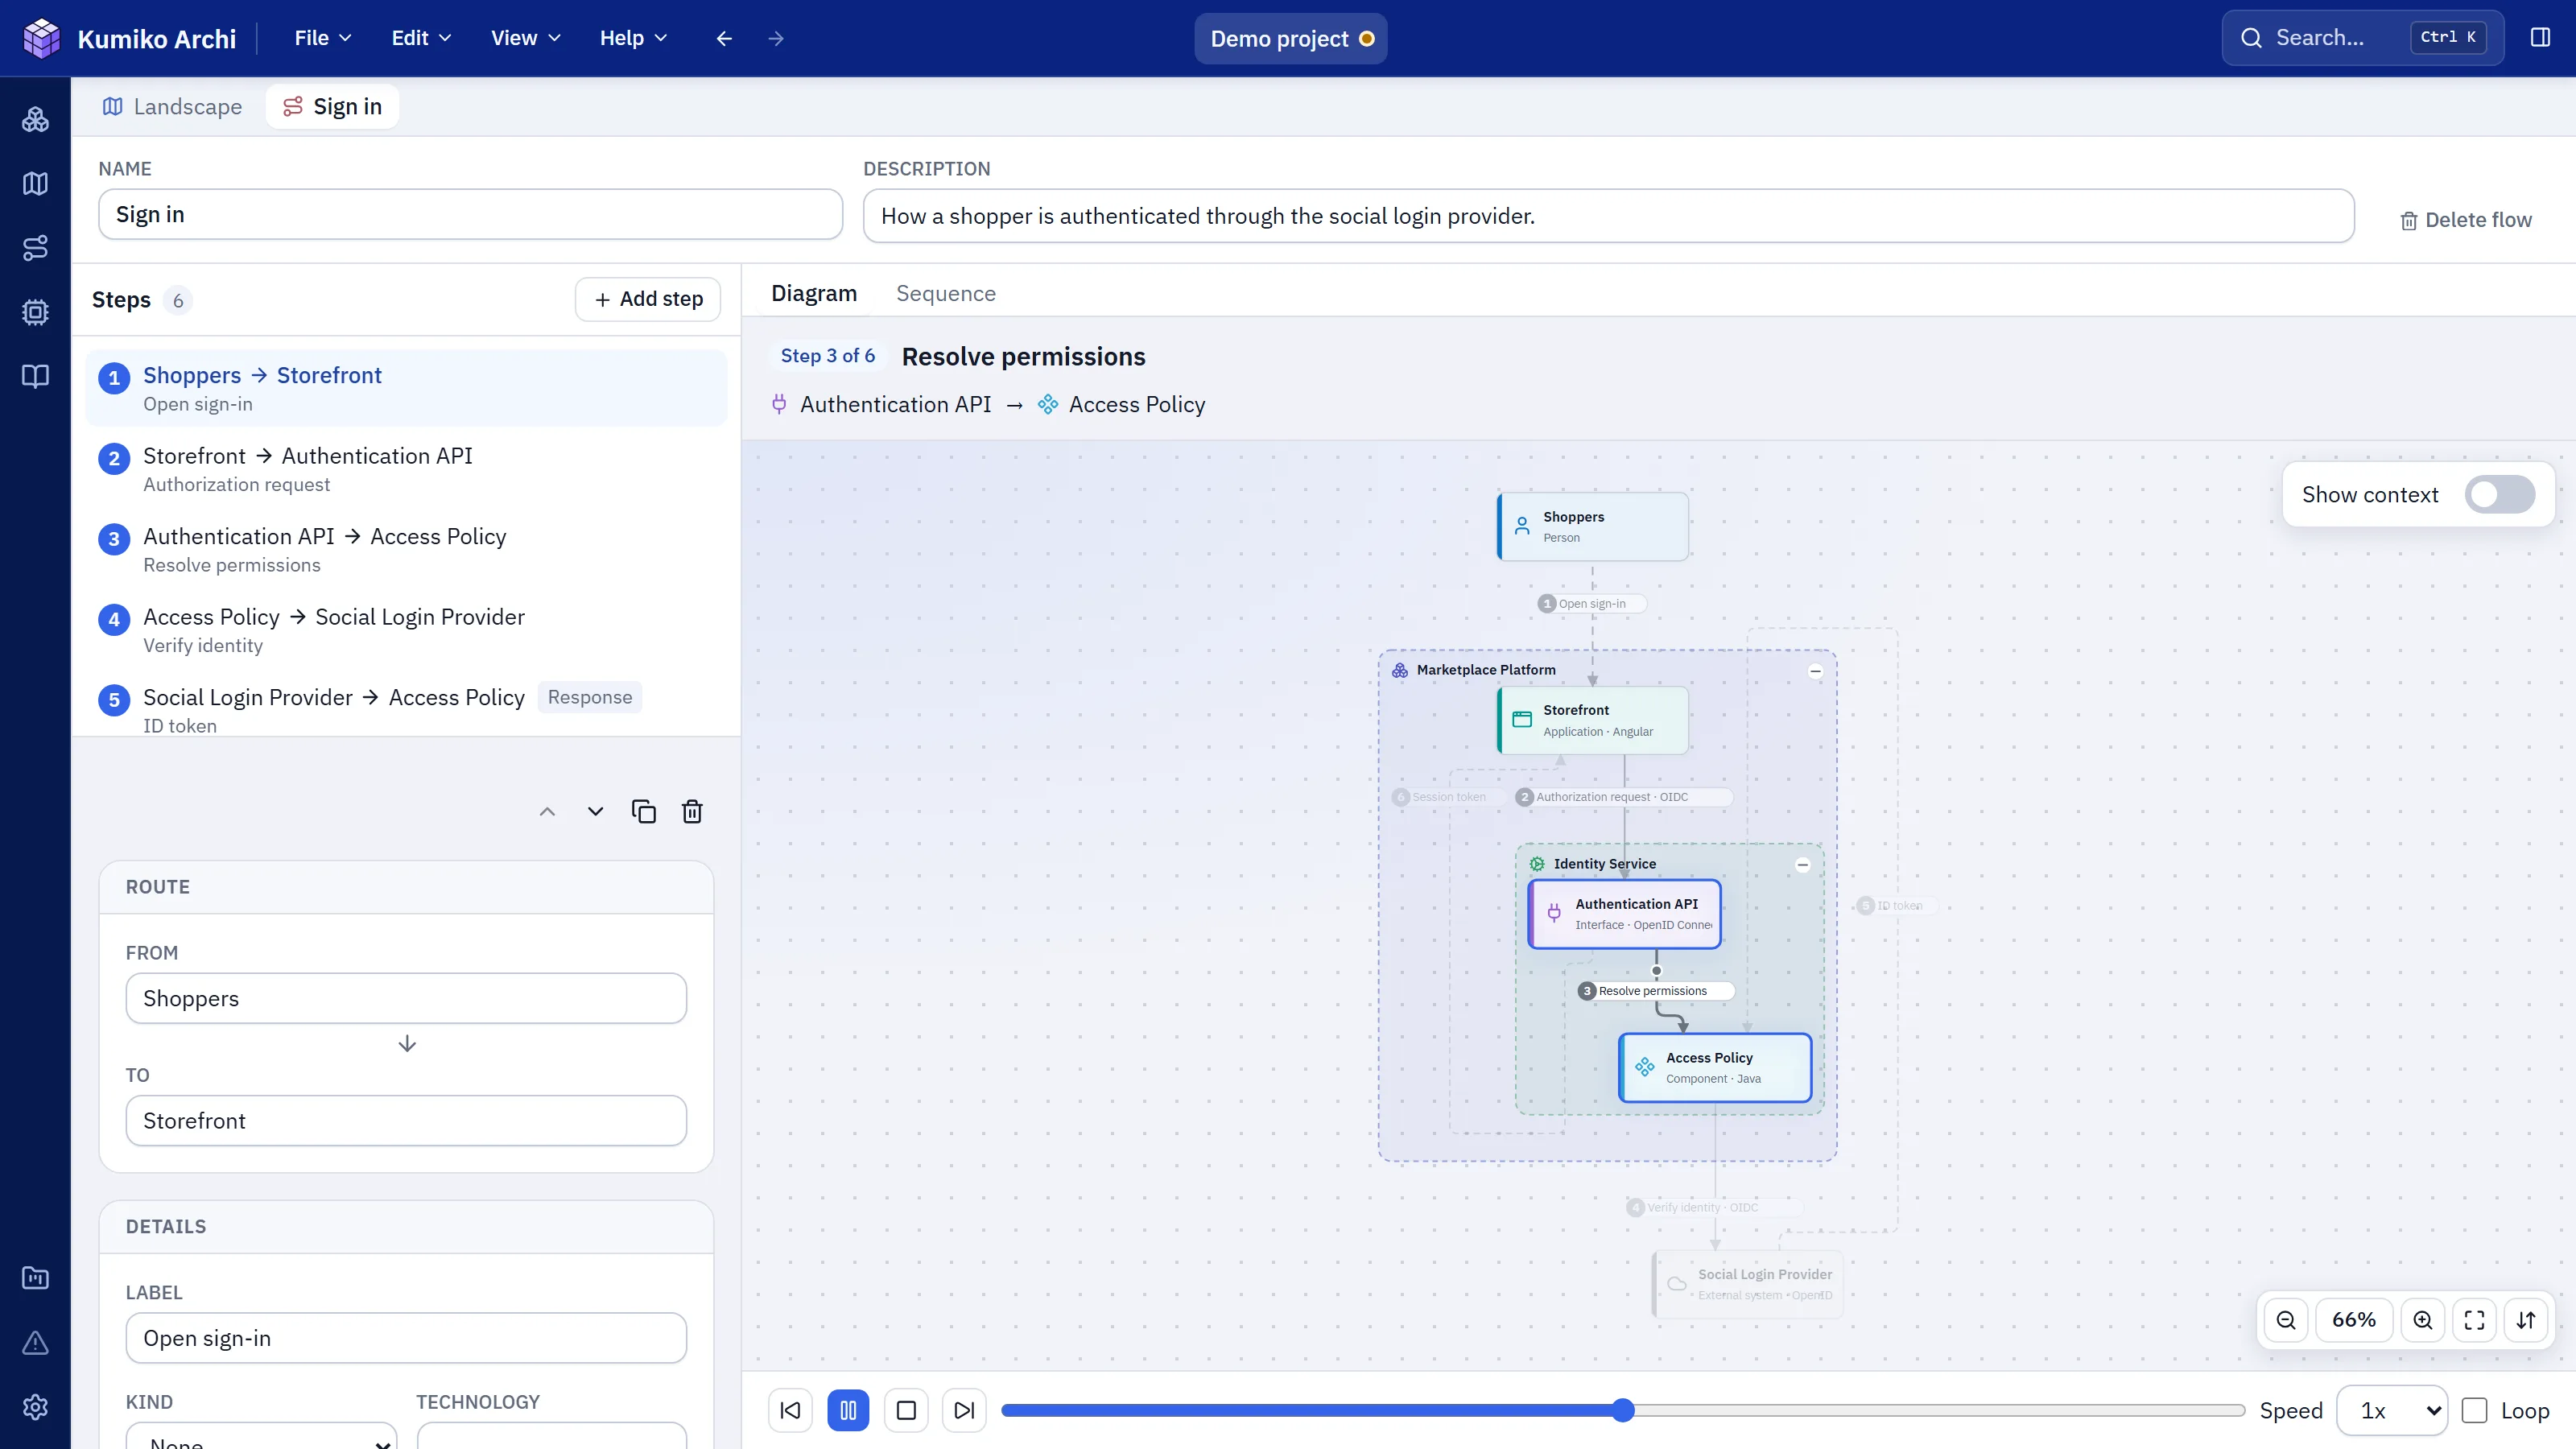
Task: Move the selected step down
Action: coord(595,811)
